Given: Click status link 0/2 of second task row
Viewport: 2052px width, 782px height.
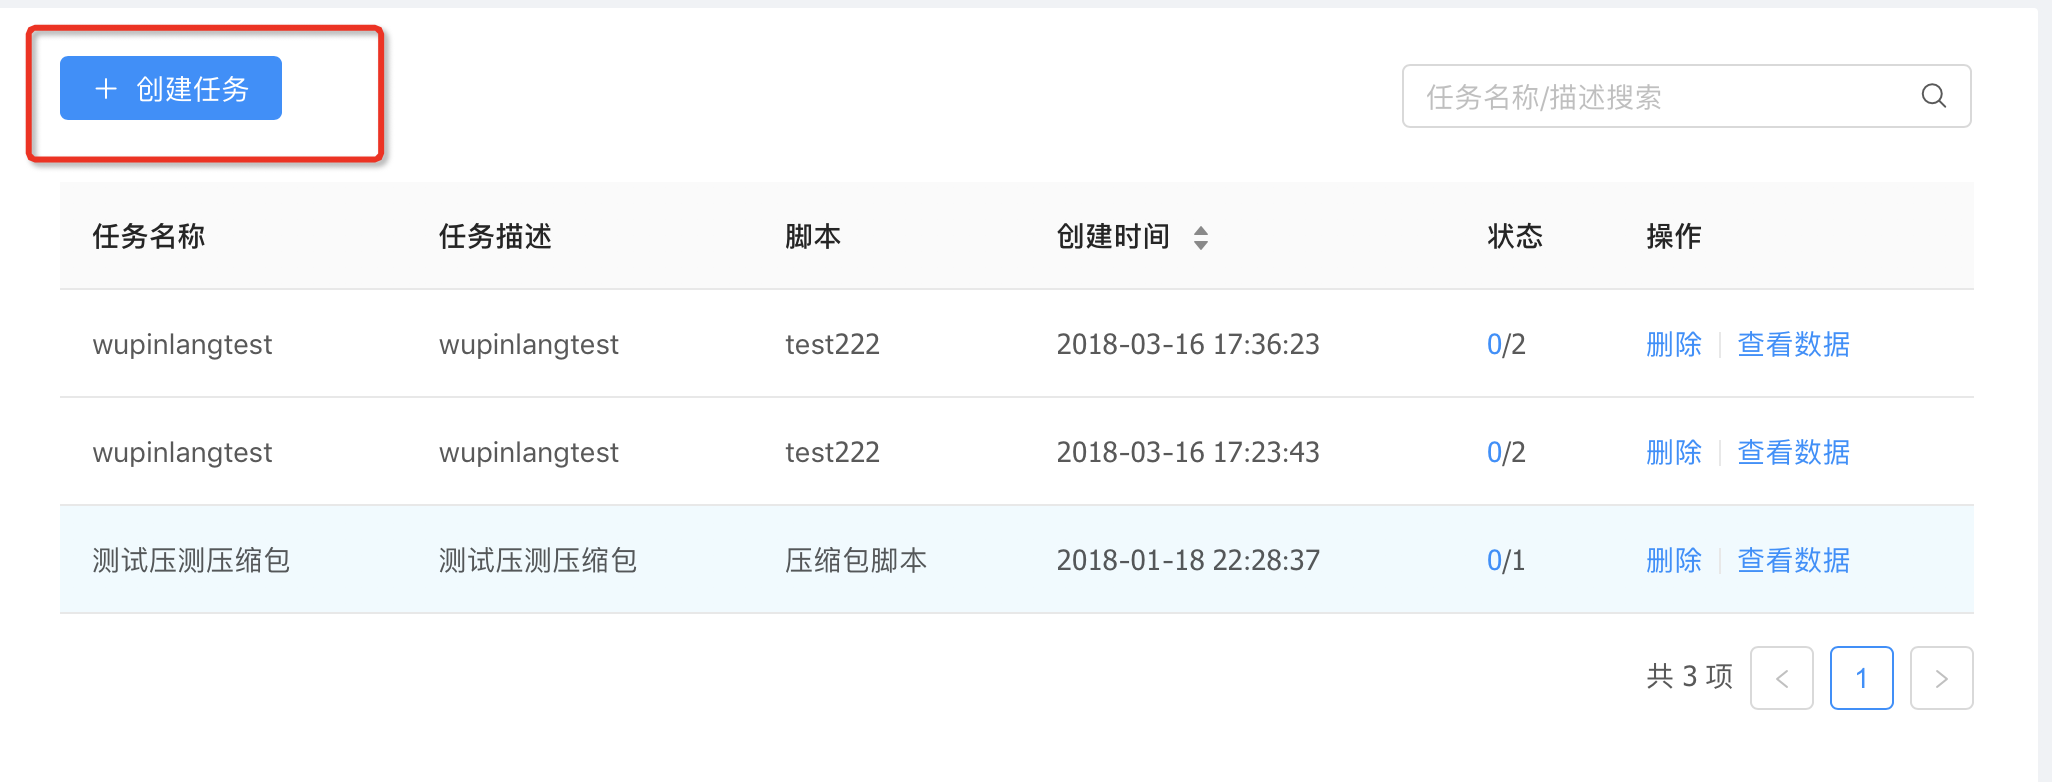Looking at the screenshot, I should point(1505,452).
